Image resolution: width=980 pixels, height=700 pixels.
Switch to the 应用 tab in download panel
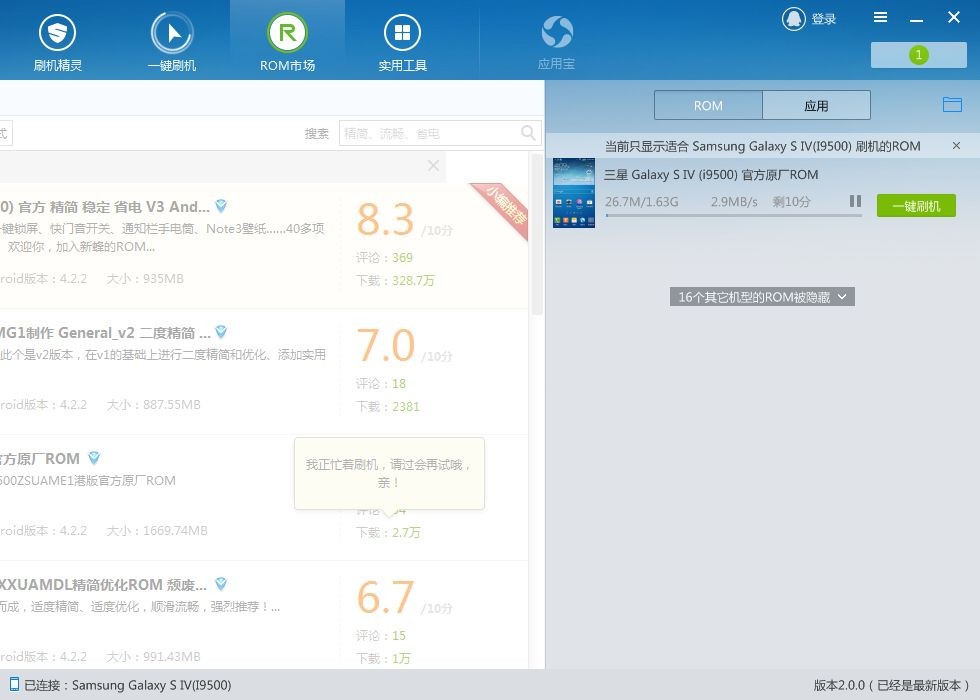[x=816, y=105]
